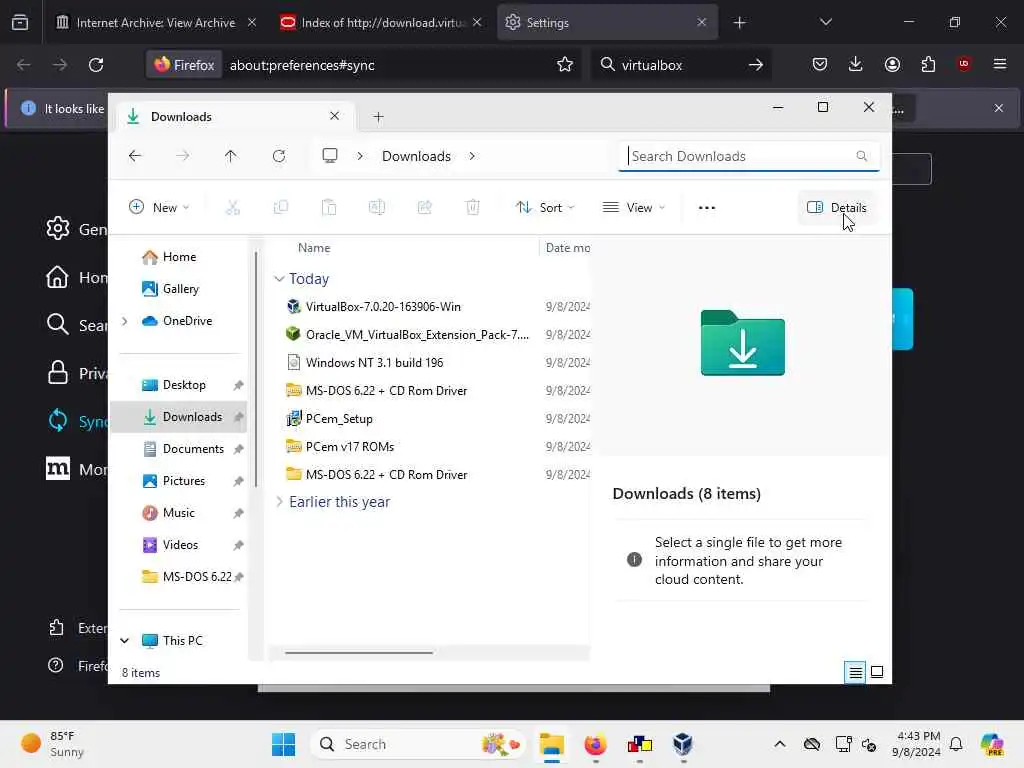Viewport: 1024px width, 768px height.
Task: Toggle the Details pane button
Action: (x=837, y=208)
